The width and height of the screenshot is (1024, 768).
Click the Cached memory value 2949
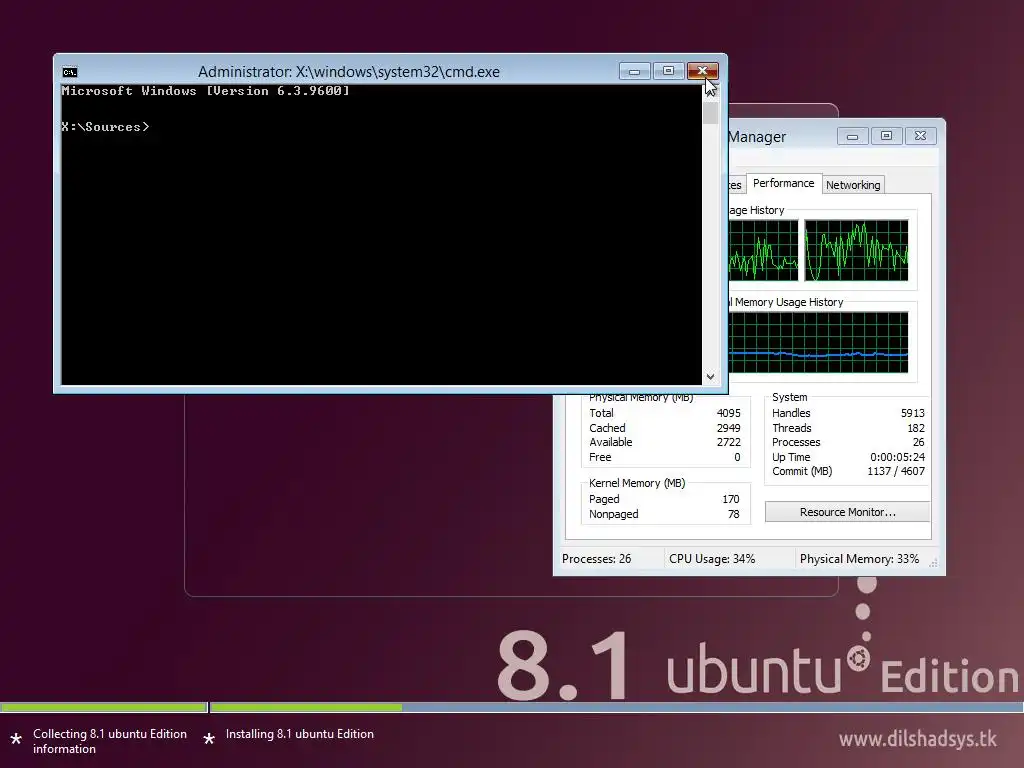click(x=729, y=428)
